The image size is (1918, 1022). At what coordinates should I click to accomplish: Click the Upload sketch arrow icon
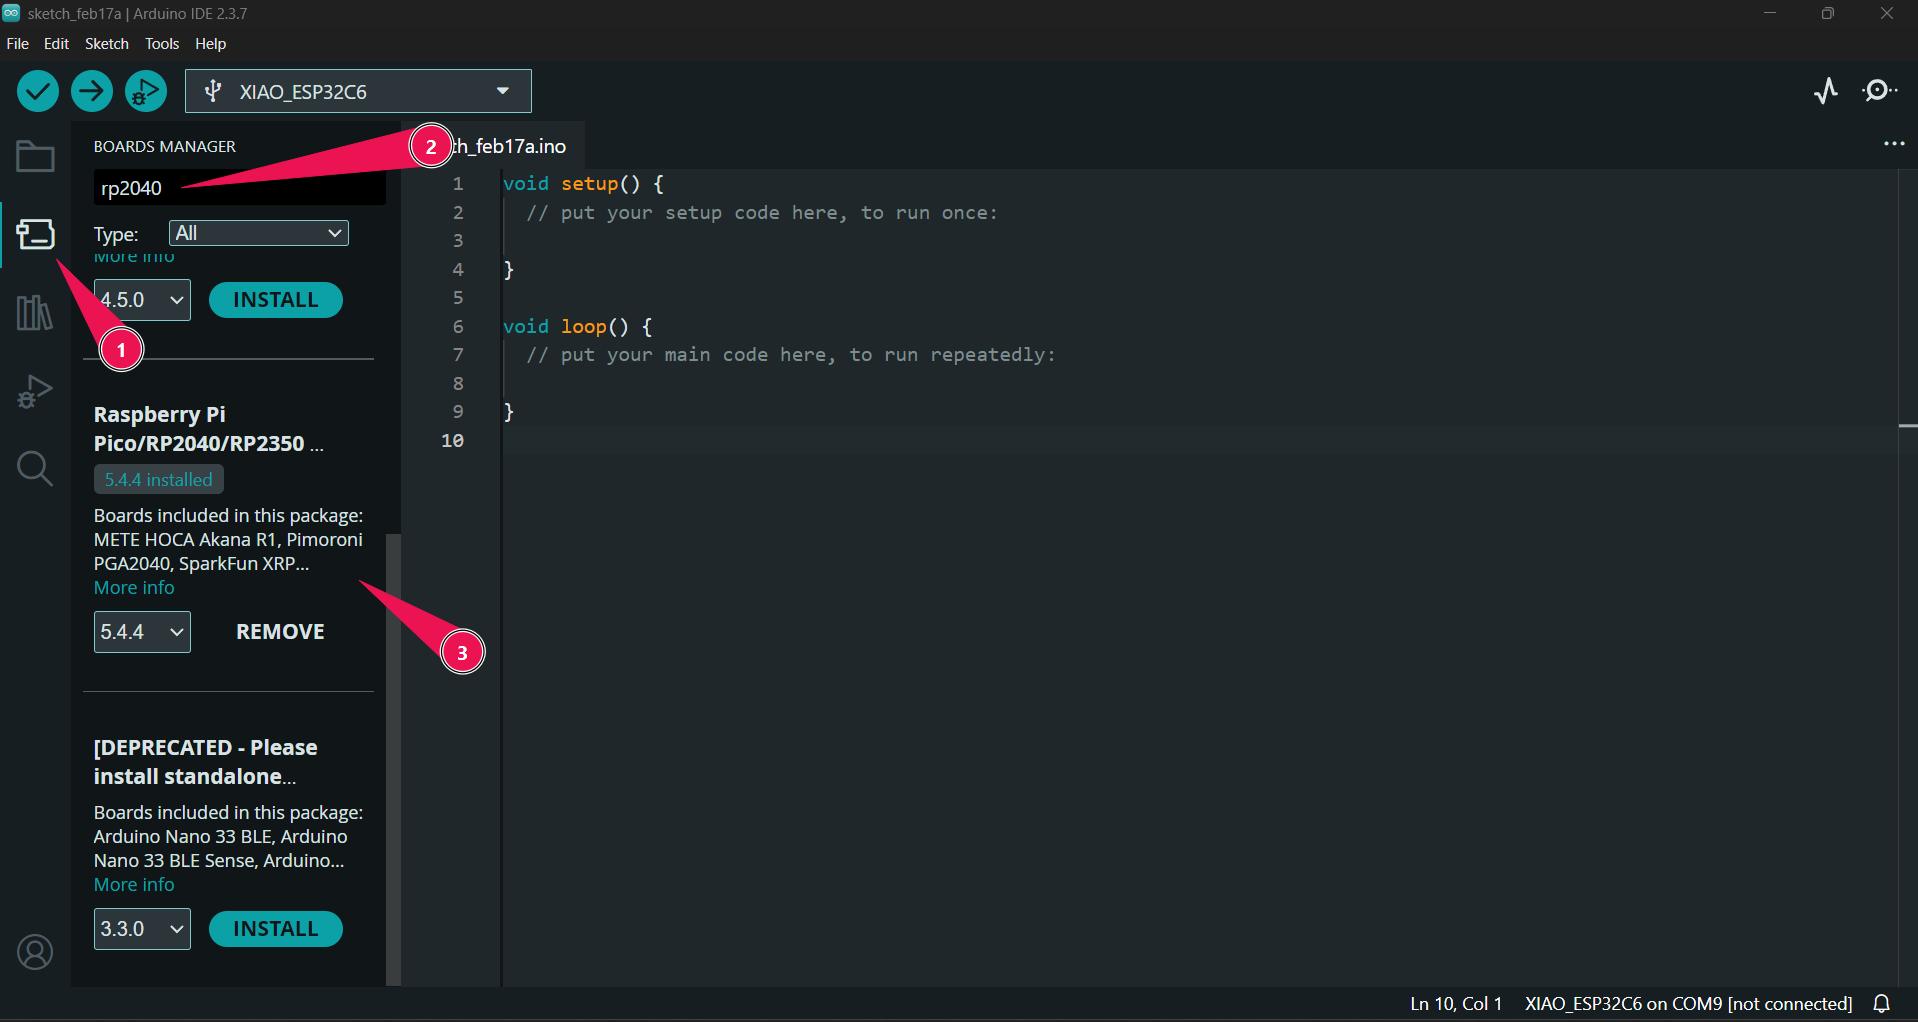pyautogui.click(x=91, y=90)
